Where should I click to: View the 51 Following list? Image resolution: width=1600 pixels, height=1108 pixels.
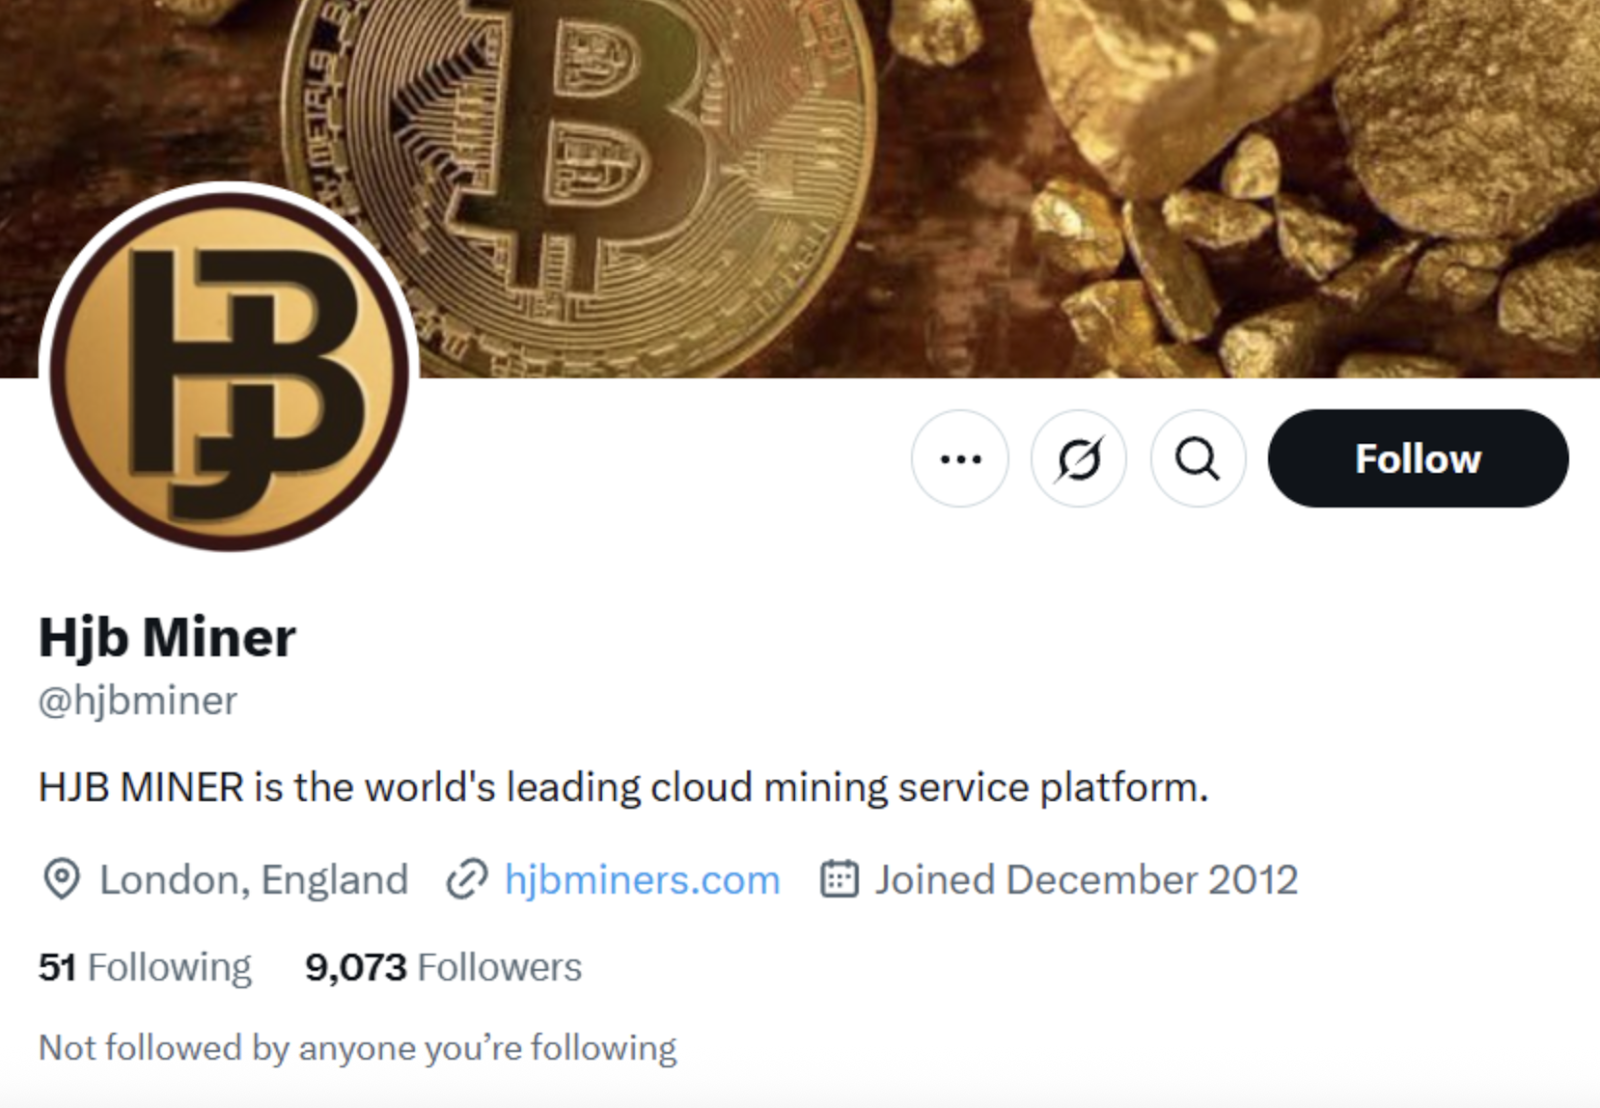click(x=145, y=967)
